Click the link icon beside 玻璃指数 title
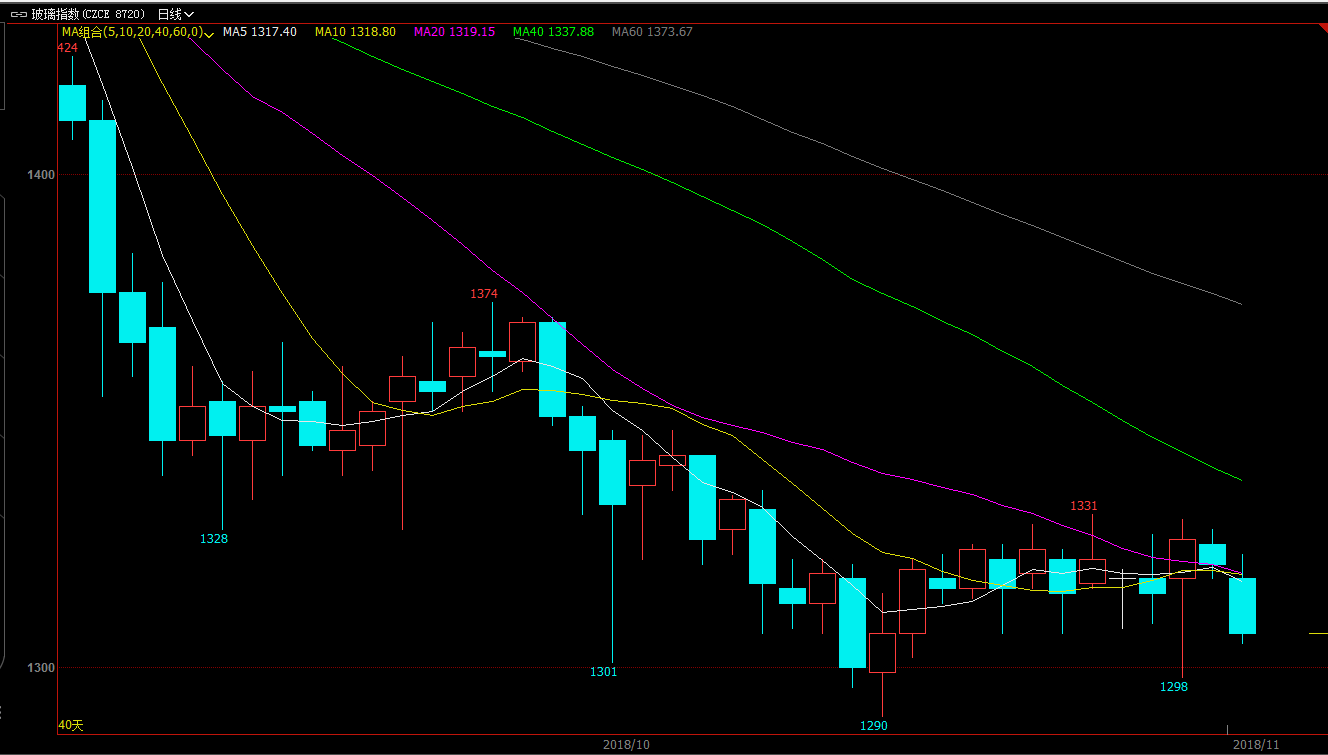Screen dimensions: 1328x755 coord(19,14)
